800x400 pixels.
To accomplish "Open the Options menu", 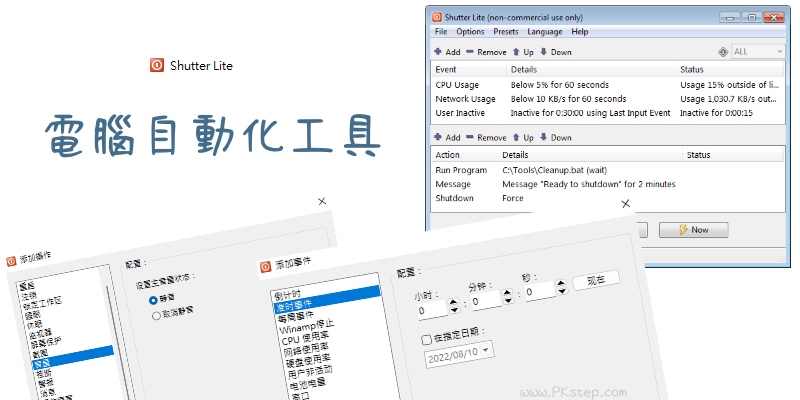I will (470, 32).
